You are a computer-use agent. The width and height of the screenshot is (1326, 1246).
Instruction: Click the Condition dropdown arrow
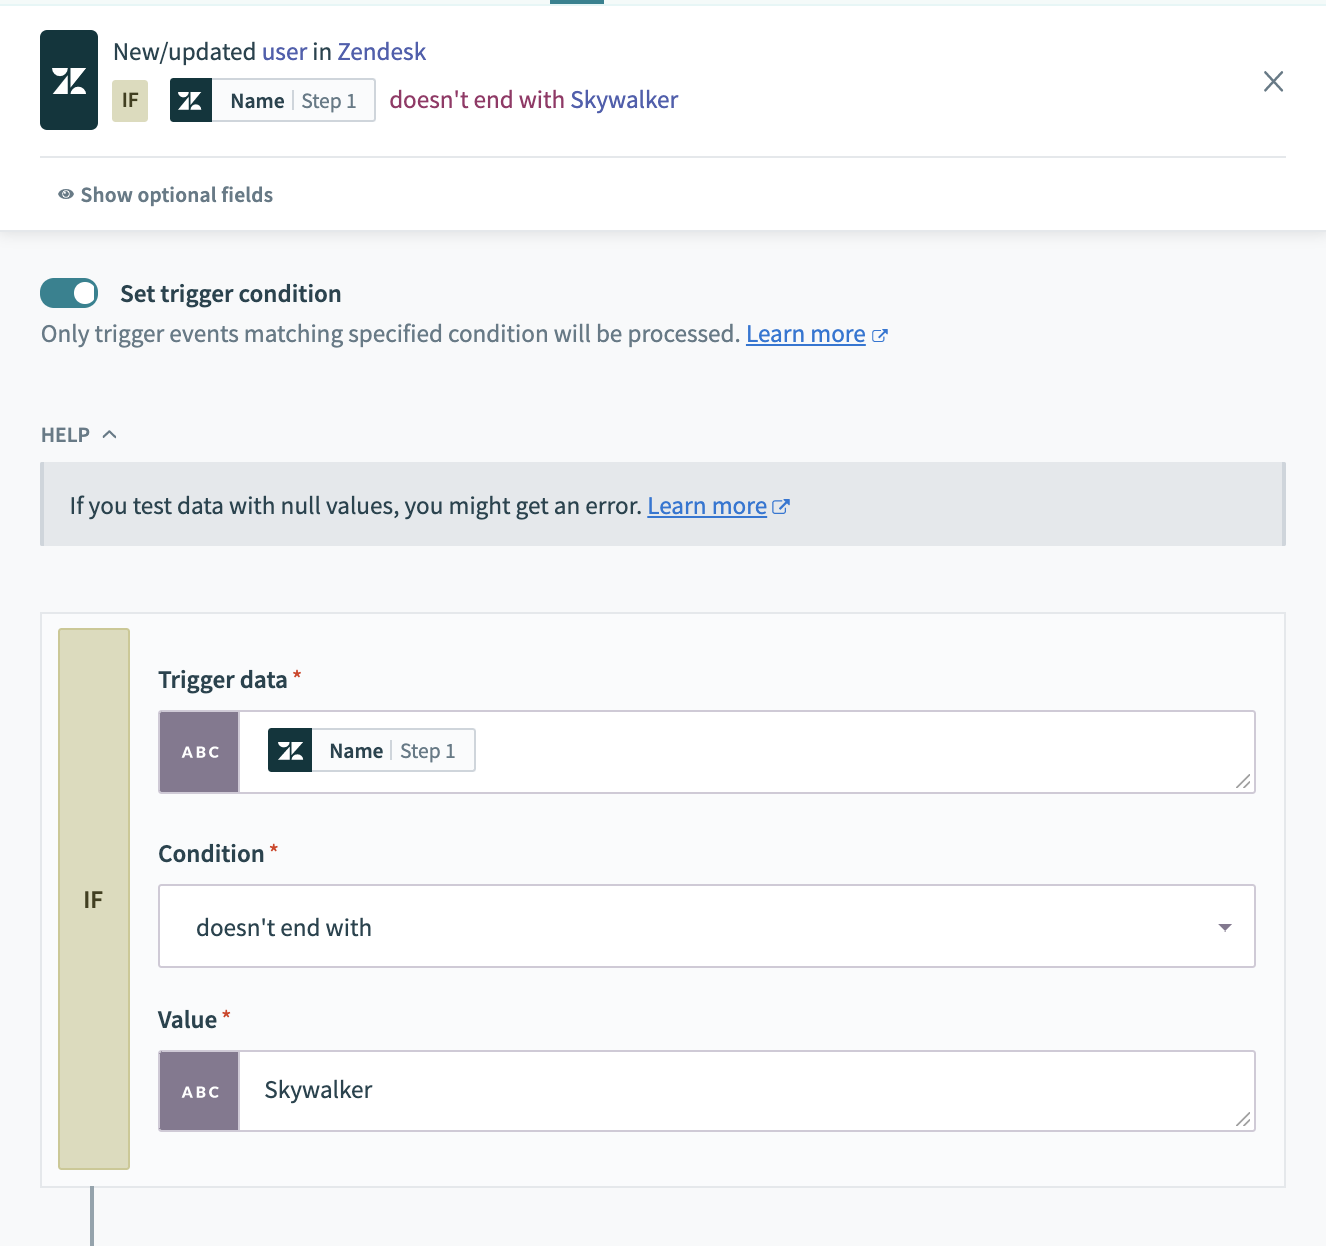click(x=1224, y=927)
